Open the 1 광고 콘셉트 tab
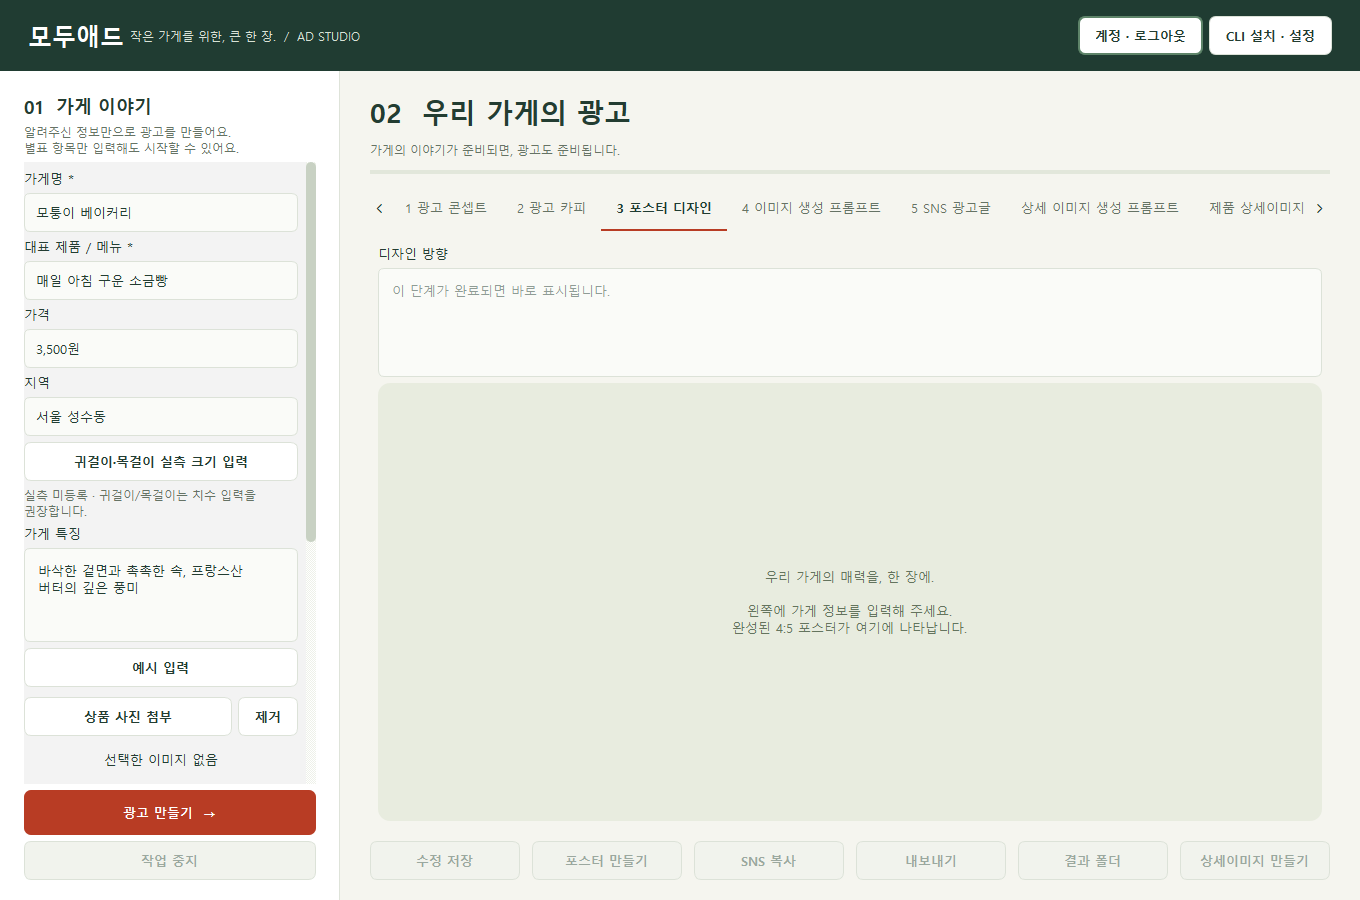 coord(445,208)
